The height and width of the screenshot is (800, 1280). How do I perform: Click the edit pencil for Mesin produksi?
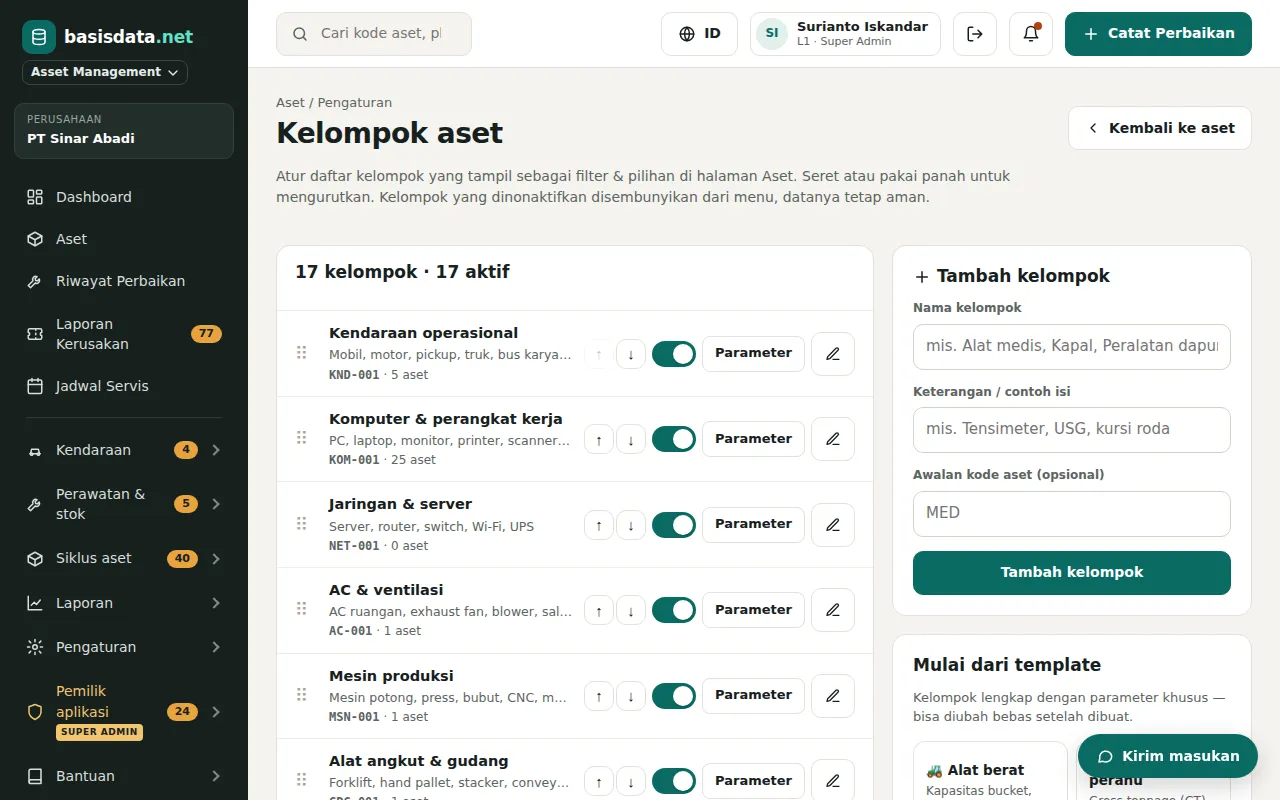(x=833, y=696)
